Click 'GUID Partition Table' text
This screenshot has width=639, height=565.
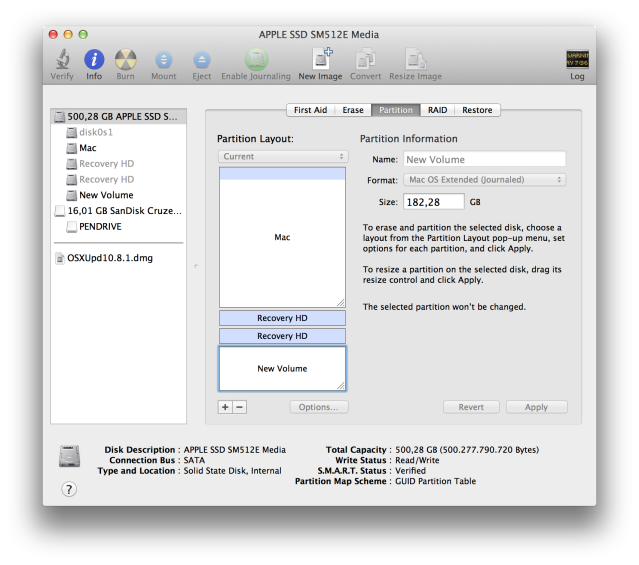[435, 481]
